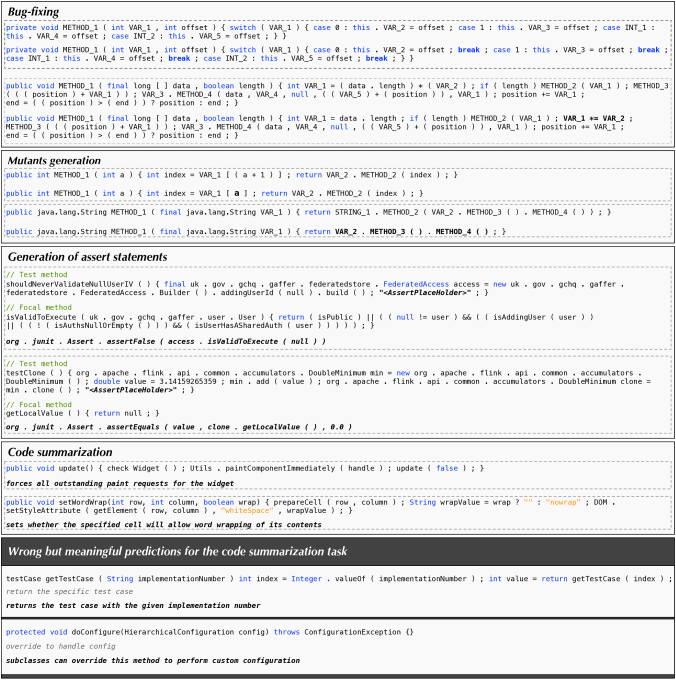Image resolution: width=676 pixels, height=680 pixels.
Task: Click the dark Wrong but meaningful predictions banner
Action: (338, 551)
